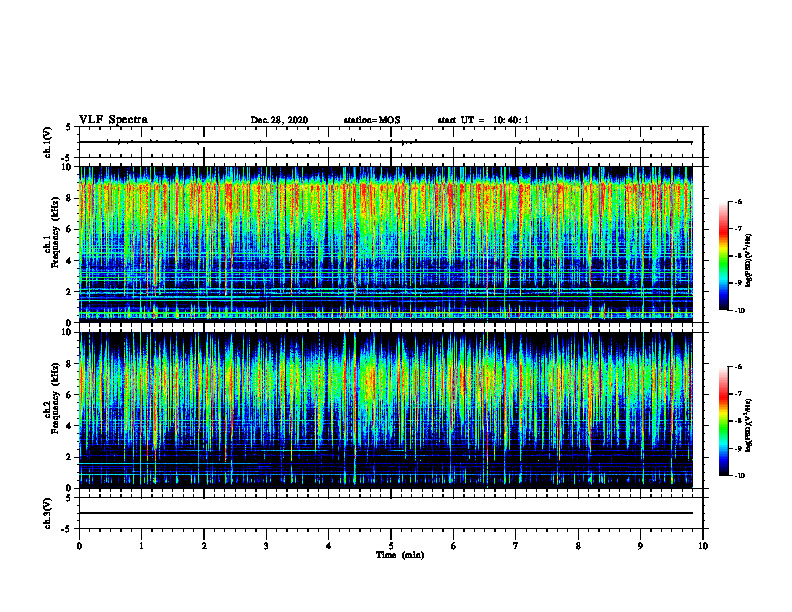Click time axis tick label "4"
792x612 pixels.
coord(329,546)
